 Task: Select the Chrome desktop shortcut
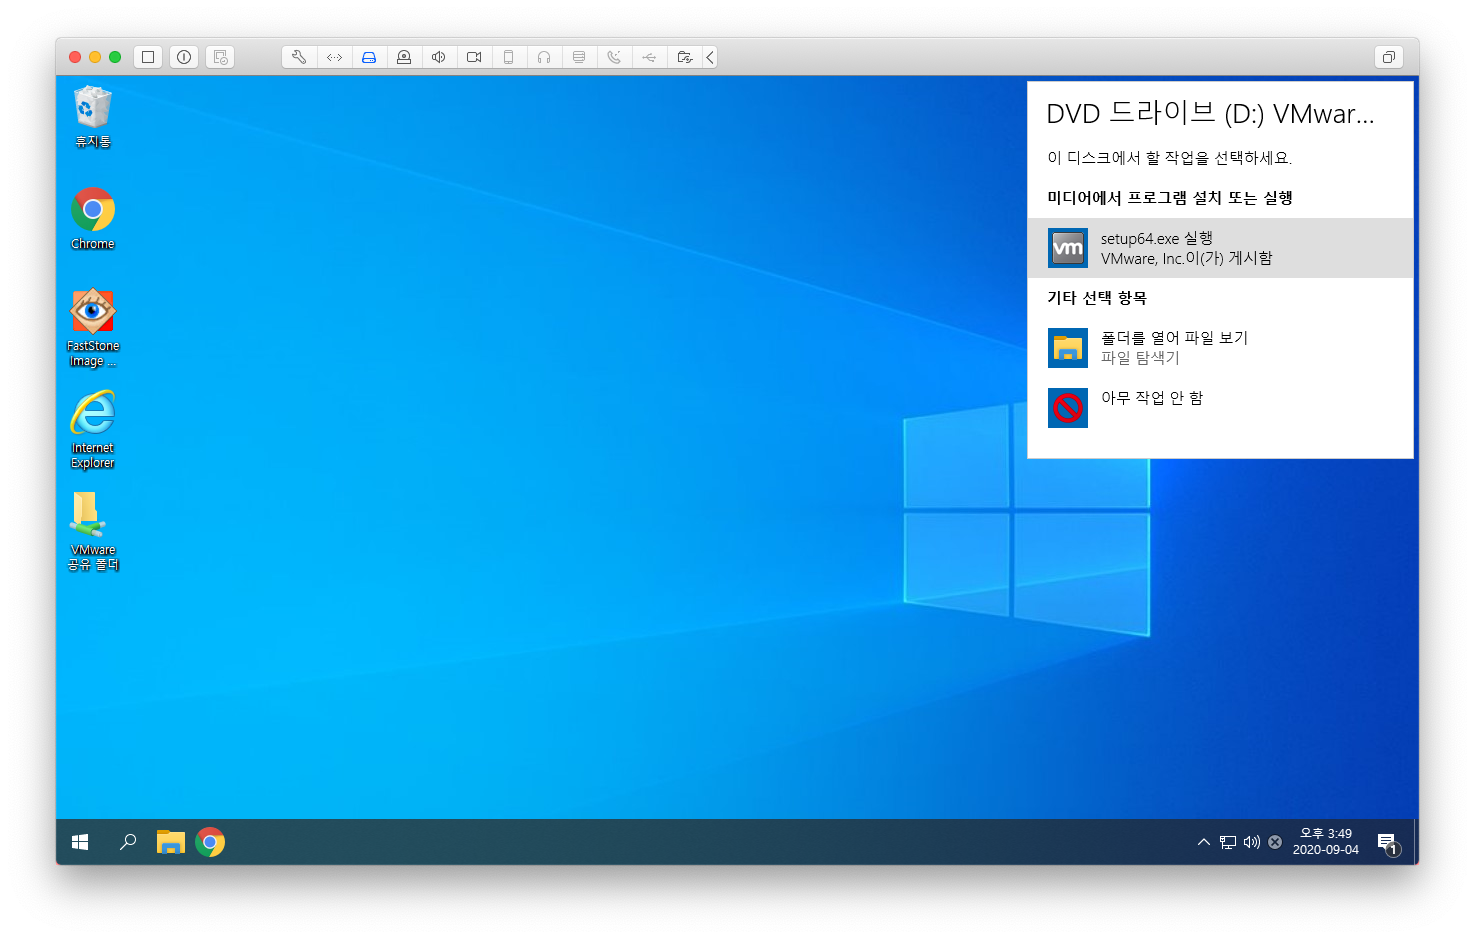(93, 219)
